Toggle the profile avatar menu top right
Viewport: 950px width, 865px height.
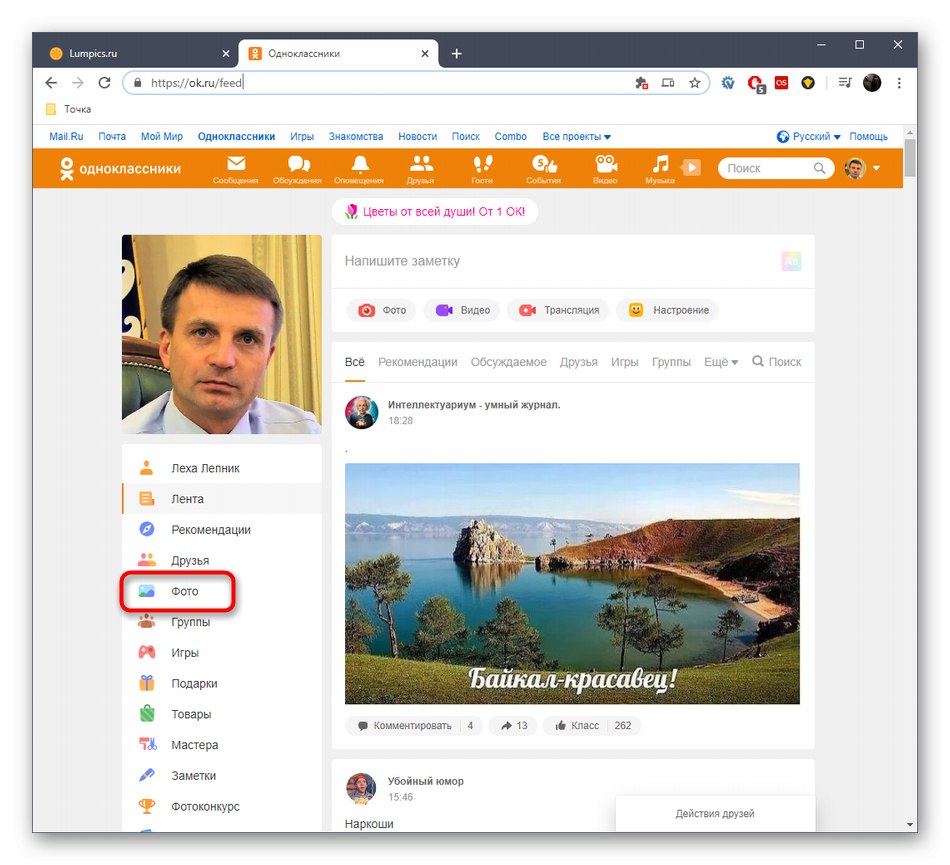[x=855, y=168]
